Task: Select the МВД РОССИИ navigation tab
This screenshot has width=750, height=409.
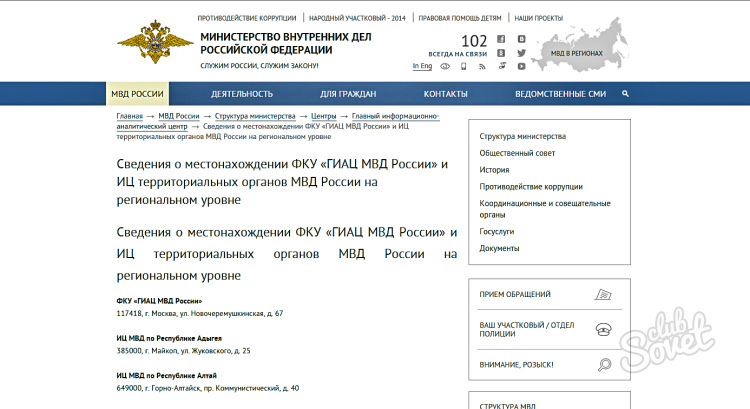Action: pyautogui.click(x=138, y=94)
